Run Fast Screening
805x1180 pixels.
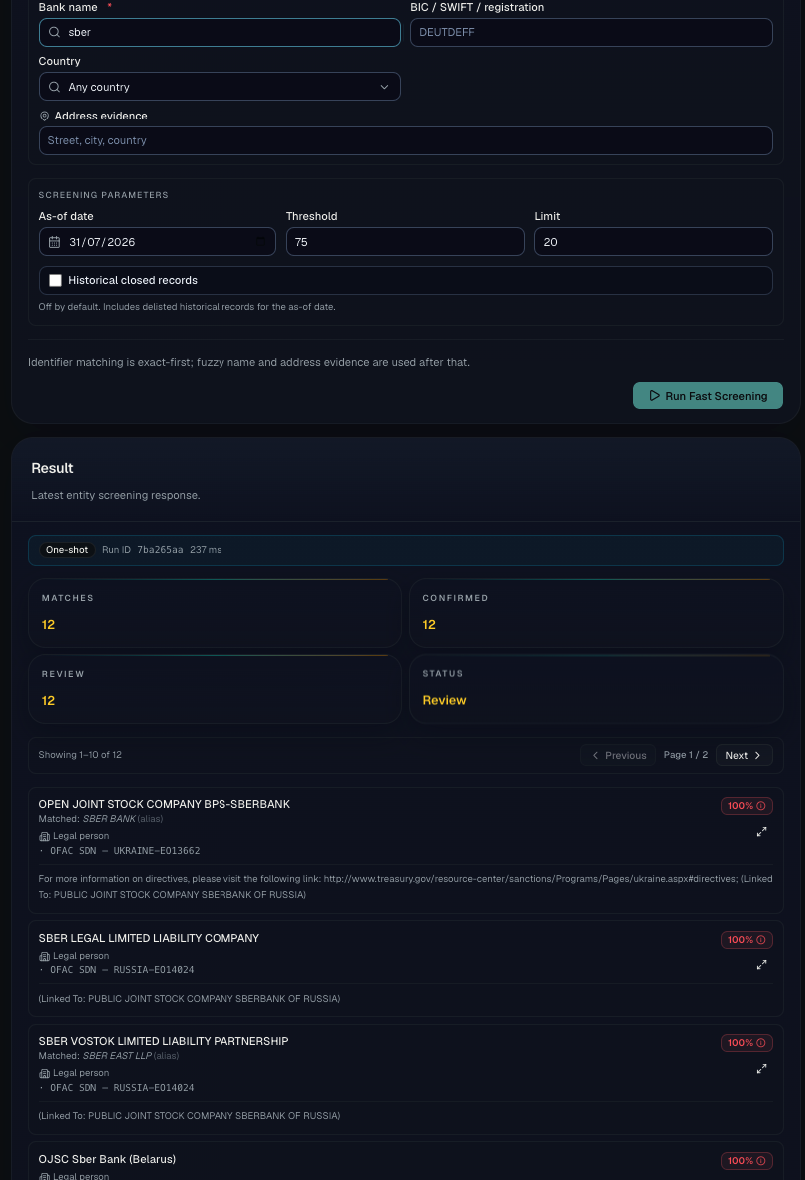click(708, 396)
